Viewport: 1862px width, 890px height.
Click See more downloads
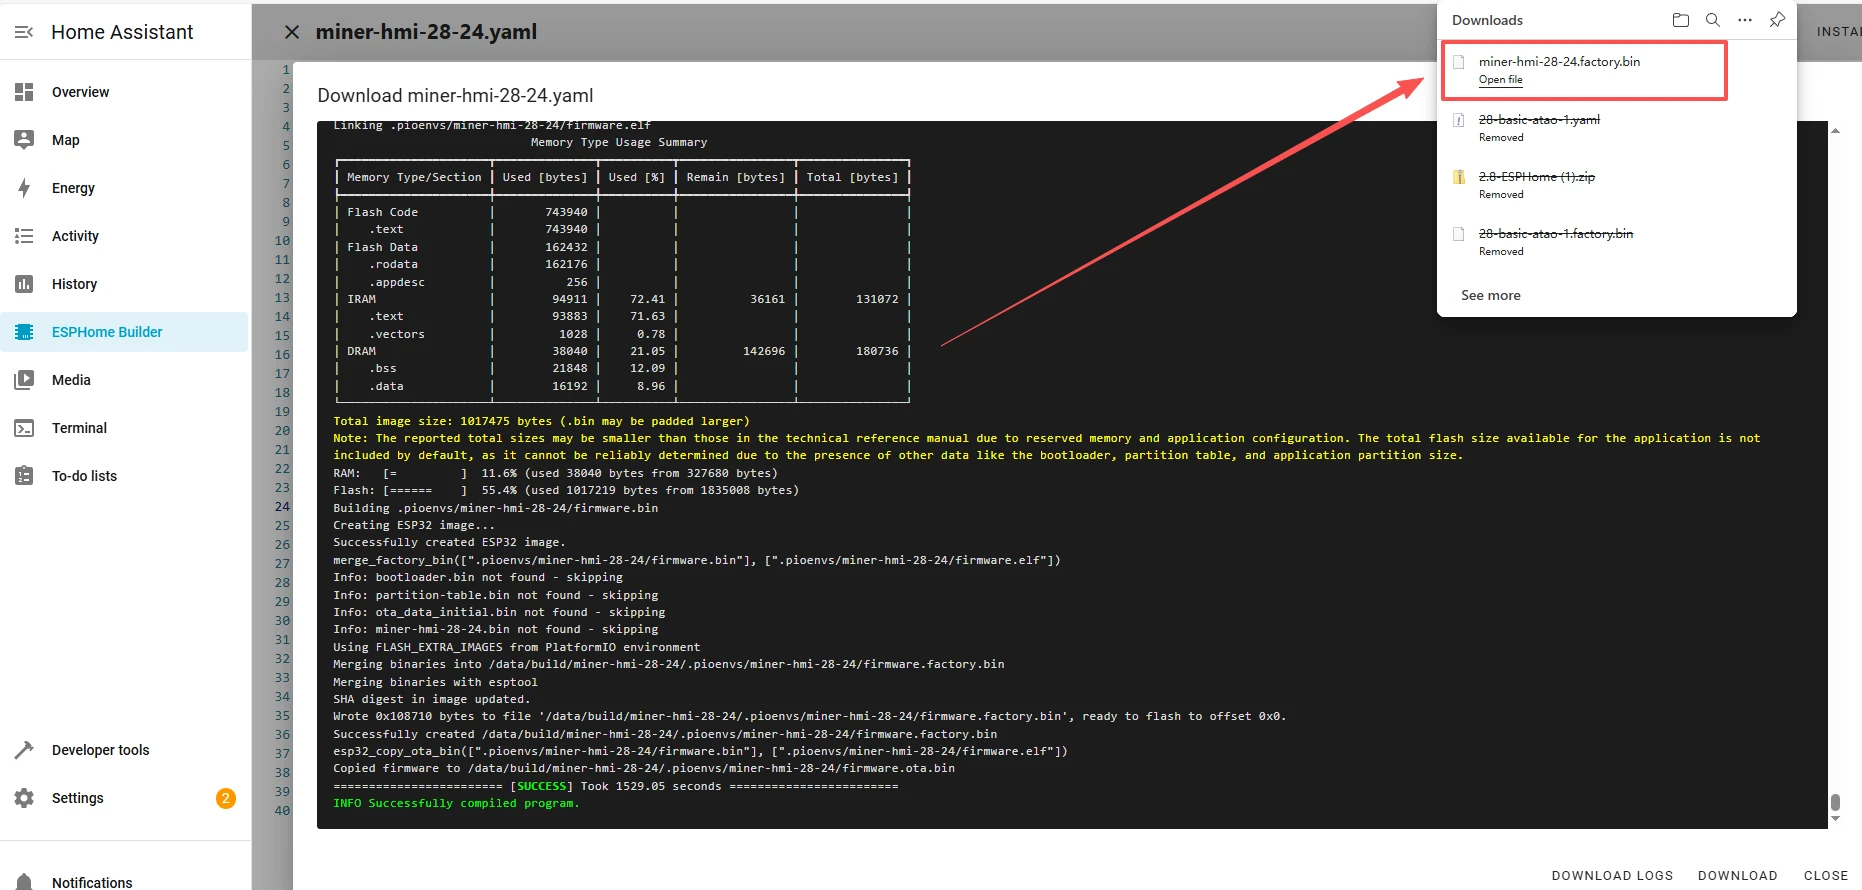pyautogui.click(x=1490, y=295)
